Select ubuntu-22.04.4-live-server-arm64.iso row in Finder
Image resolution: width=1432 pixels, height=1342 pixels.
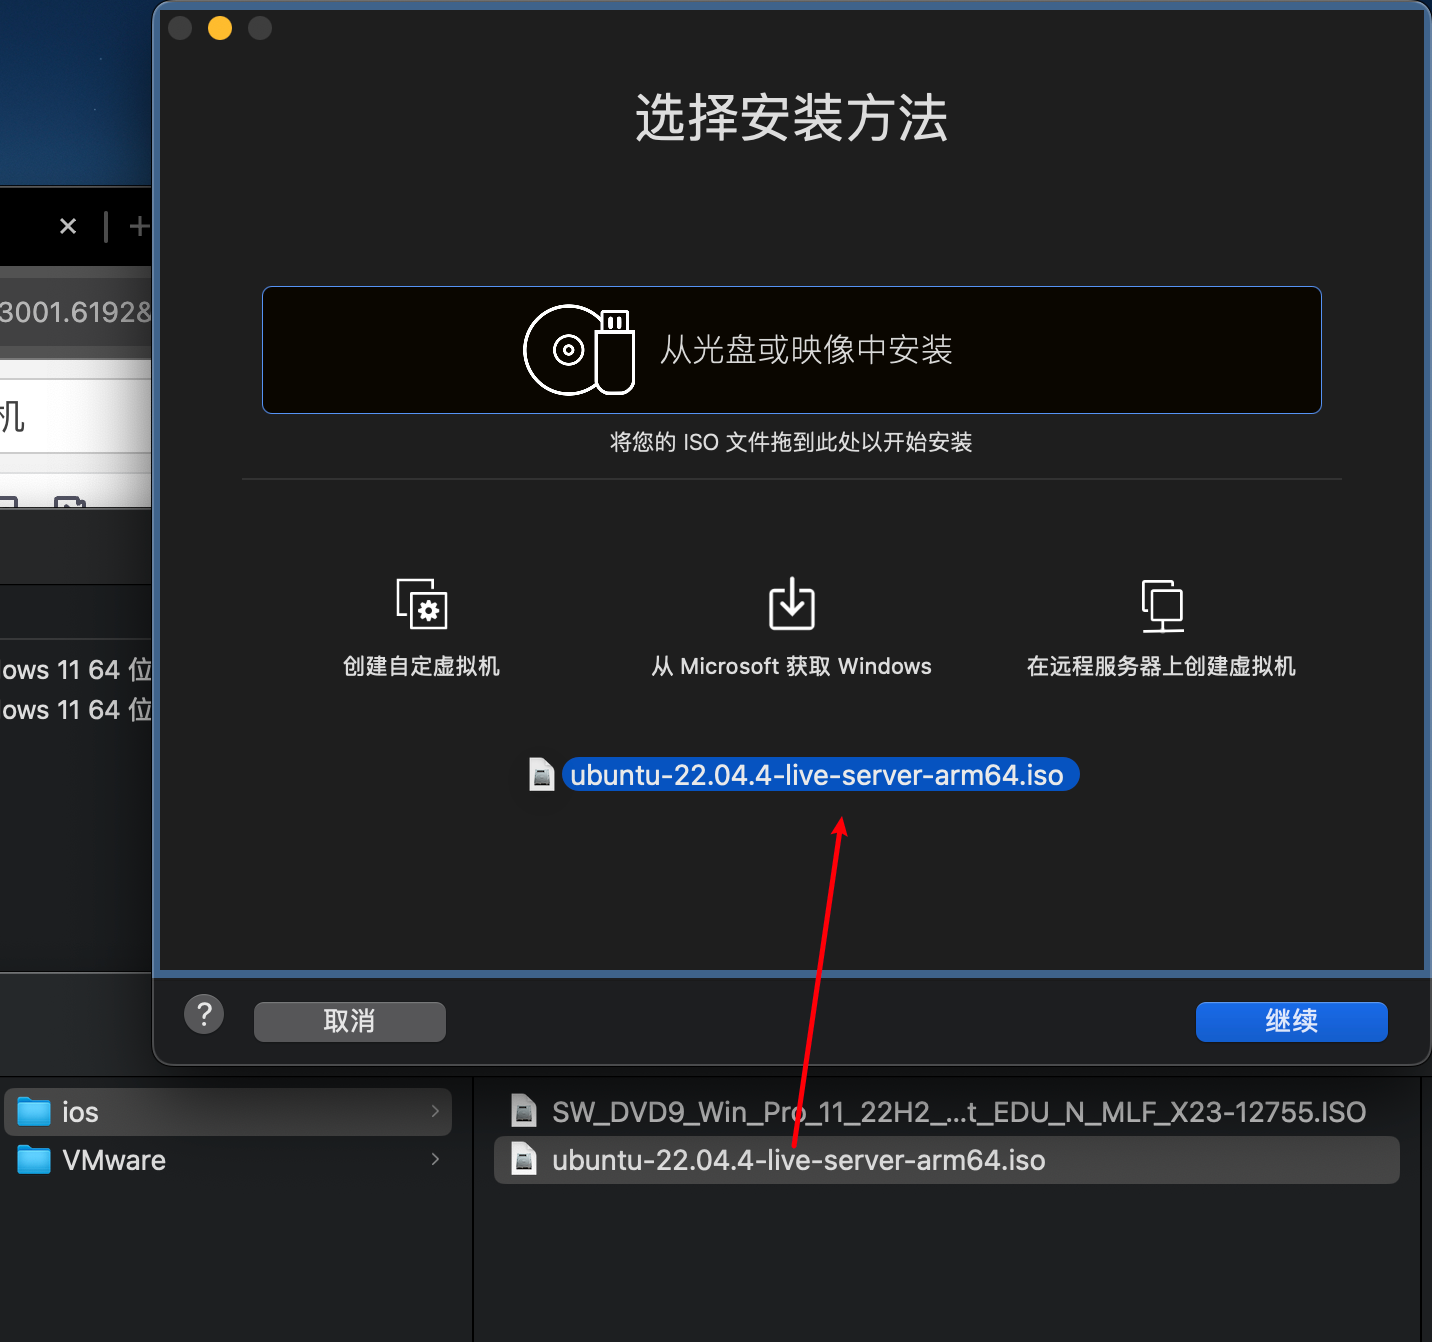946,1160
